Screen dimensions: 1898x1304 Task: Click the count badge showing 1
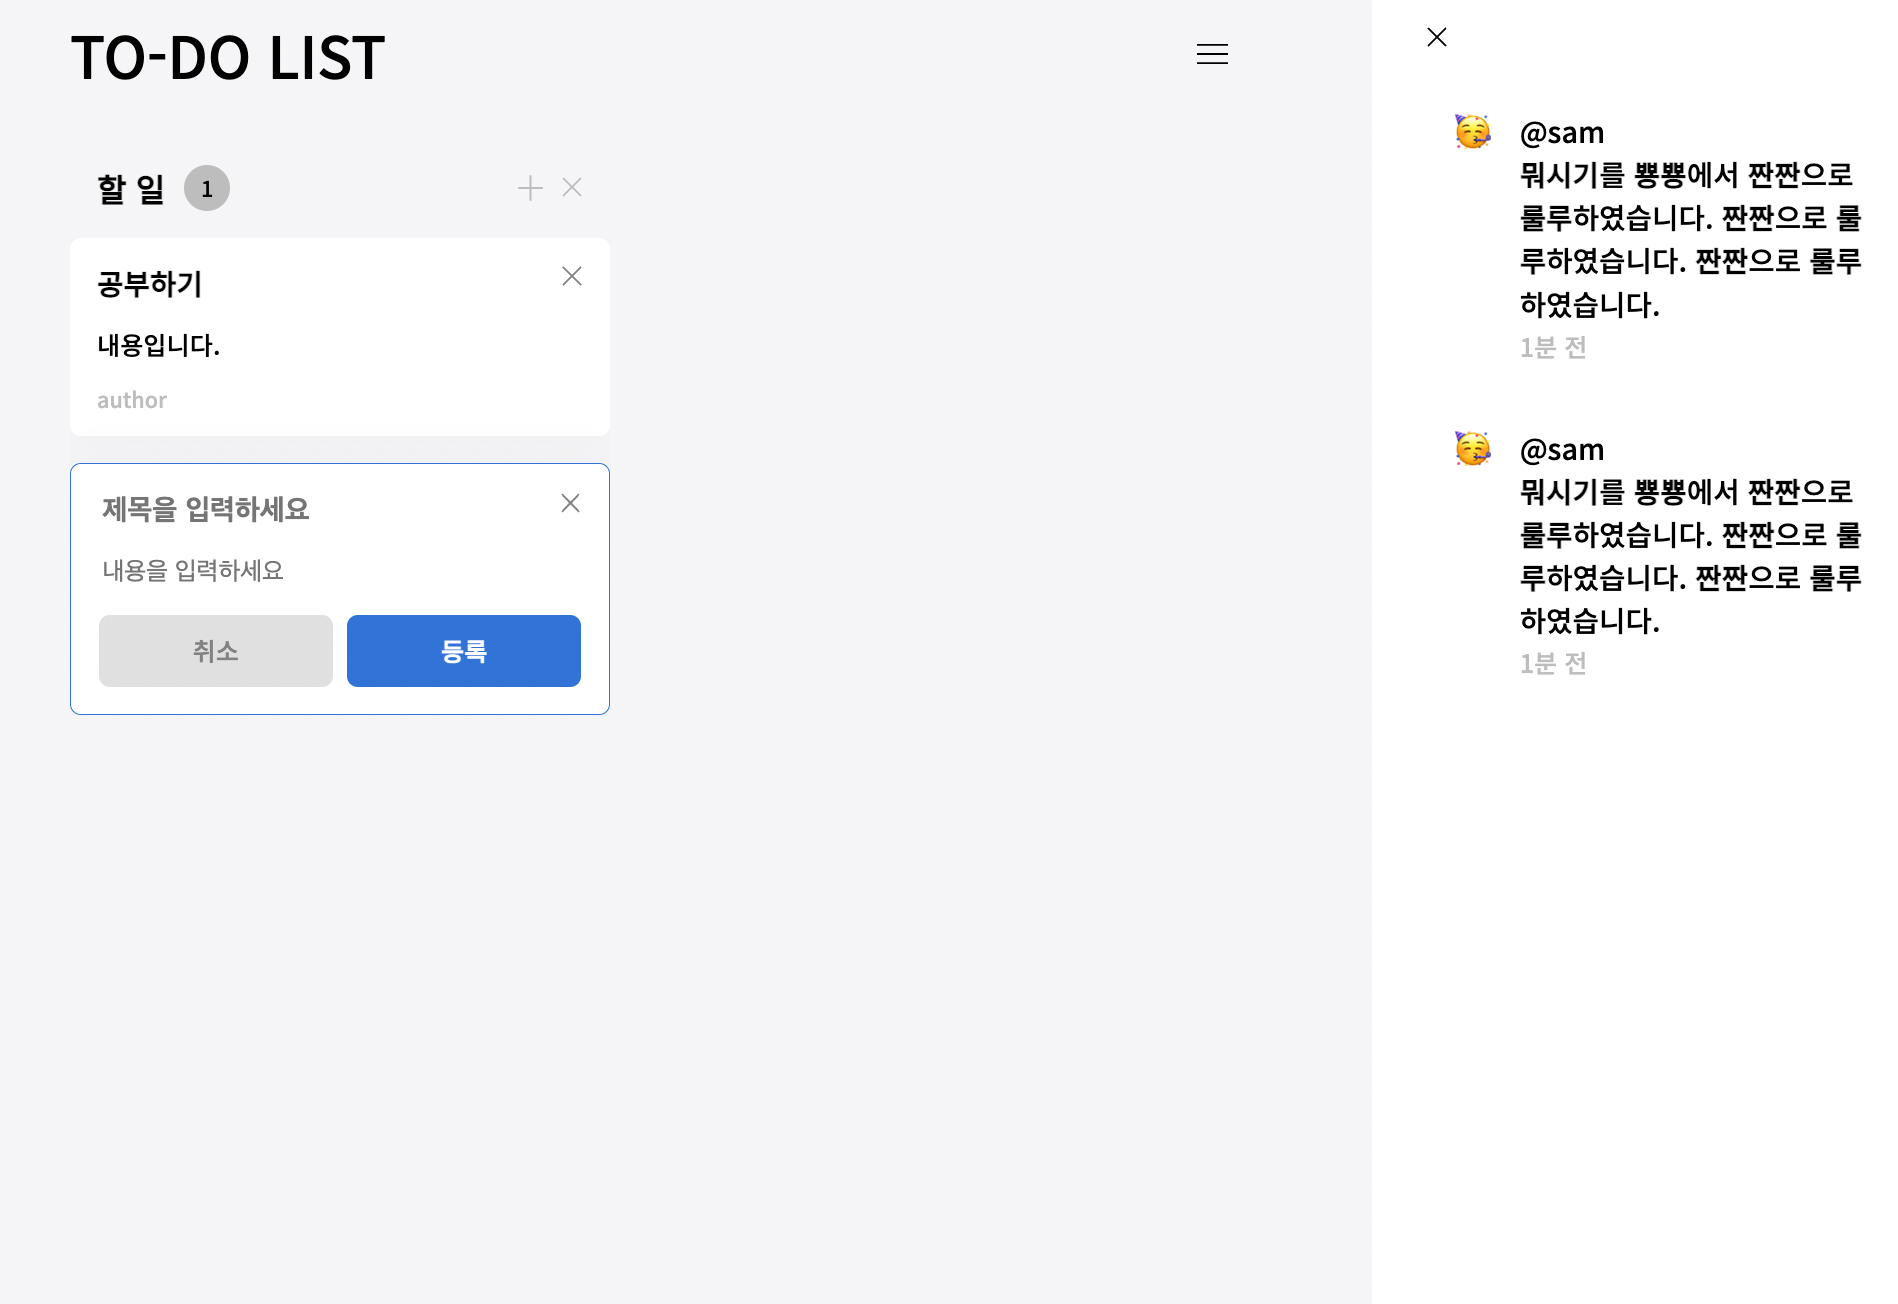[207, 187]
